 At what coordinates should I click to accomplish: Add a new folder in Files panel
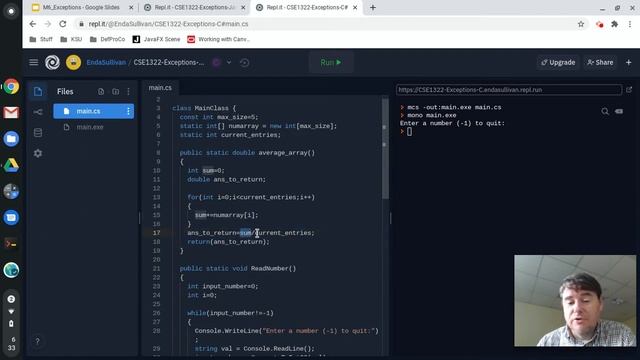click(116, 91)
